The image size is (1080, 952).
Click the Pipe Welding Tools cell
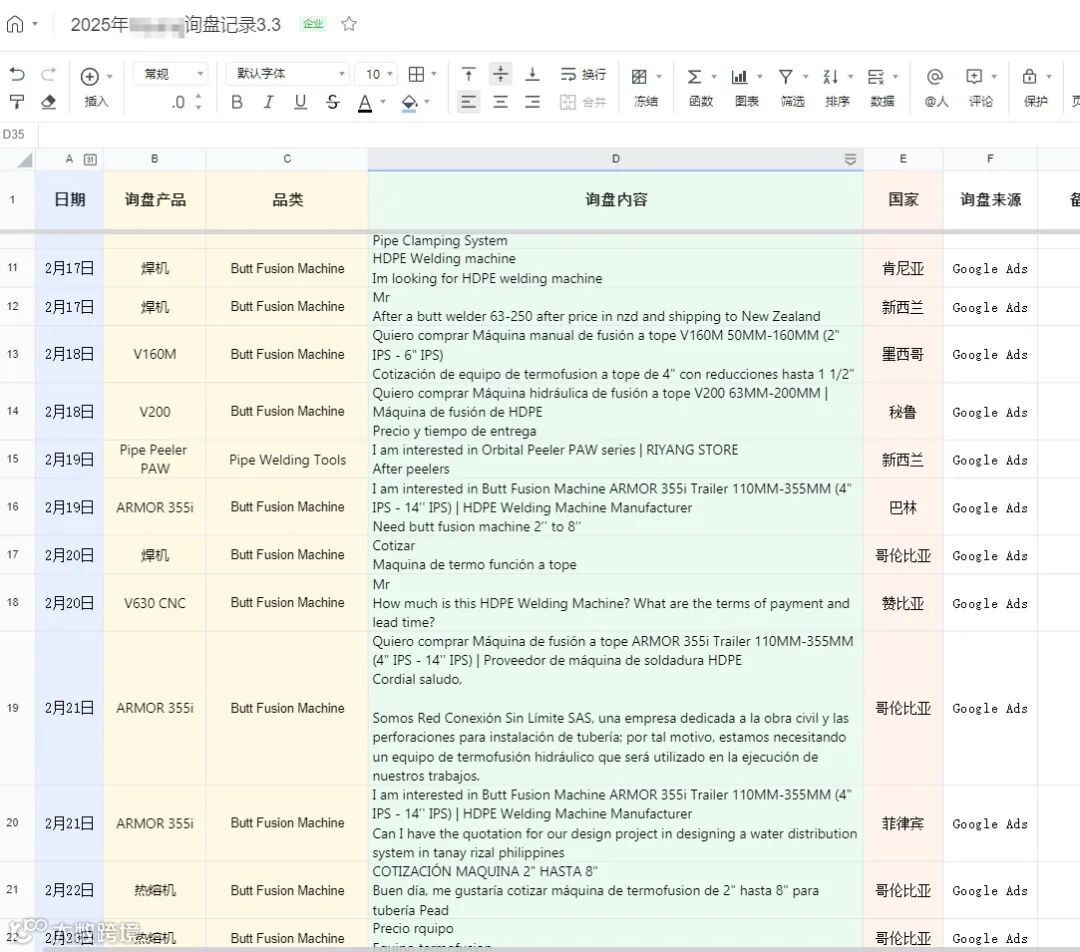tap(287, 459)
